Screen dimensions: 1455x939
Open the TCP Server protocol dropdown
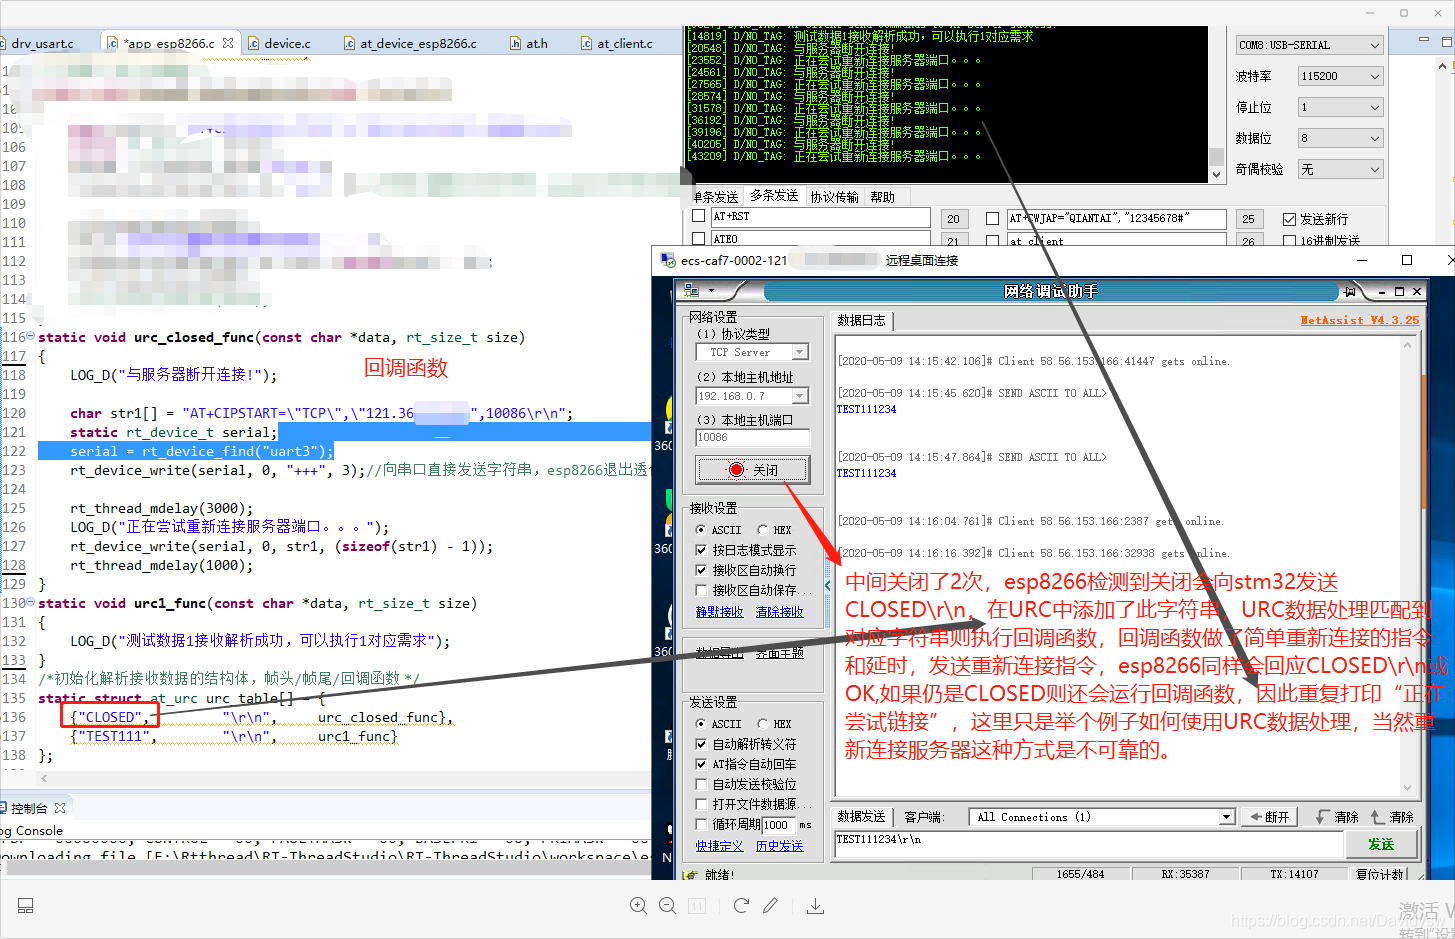point(799,352)
